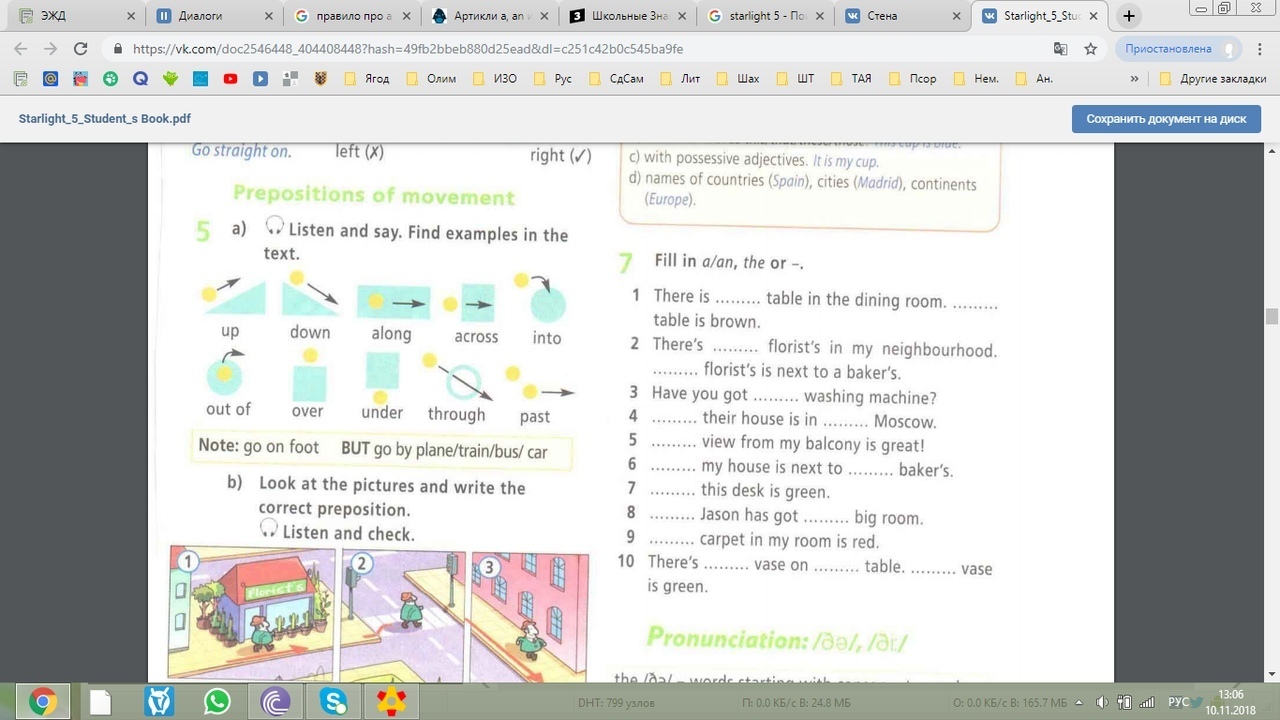Open WhatsApp from the taskbar
The width and height of the screenshot is (1280, 720).
pyautogui.click(x=217, y=701)
